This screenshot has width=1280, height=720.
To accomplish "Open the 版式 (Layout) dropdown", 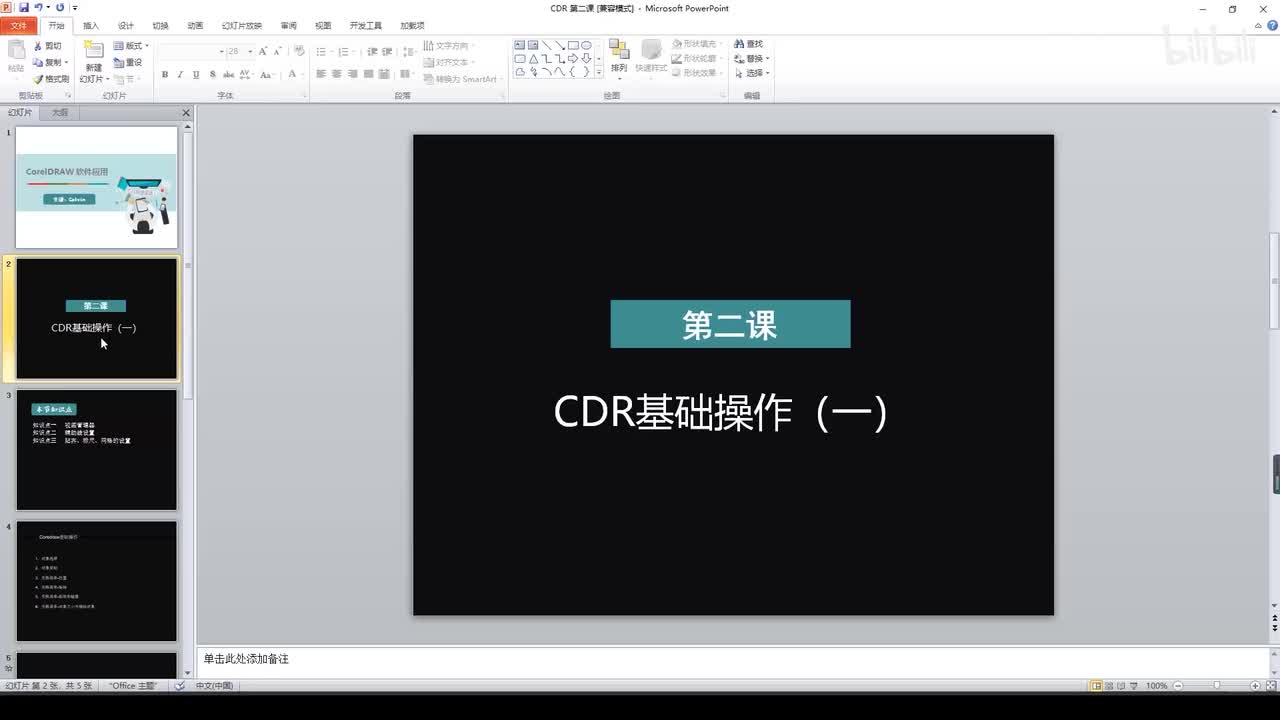I will [x=131, y=46].
